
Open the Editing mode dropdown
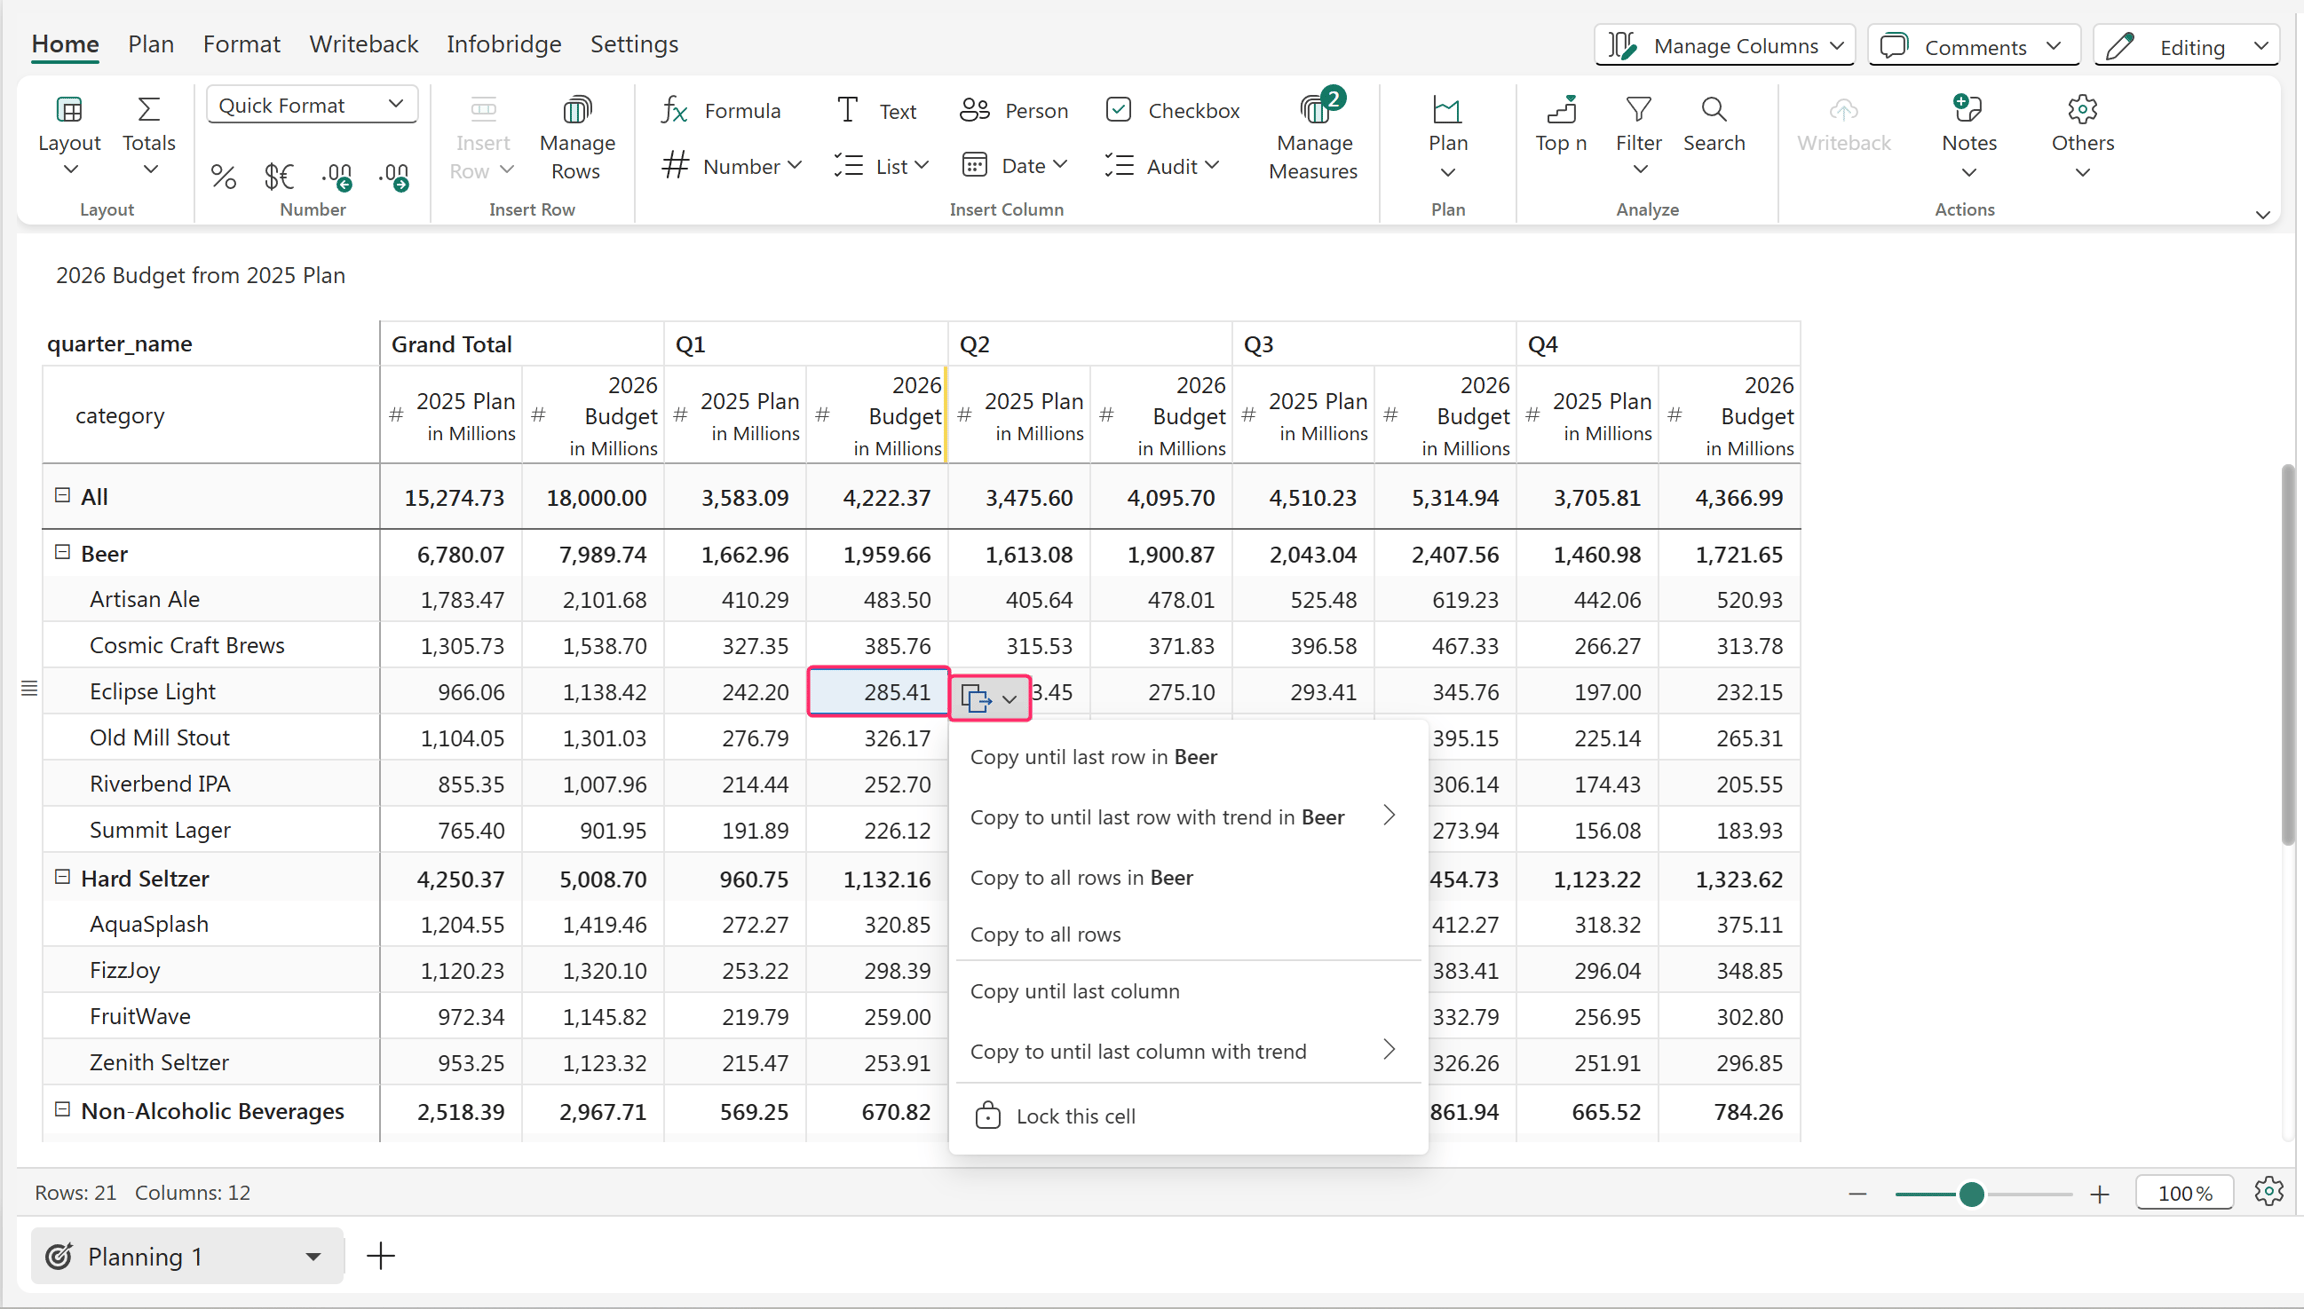click(2187, 46)
